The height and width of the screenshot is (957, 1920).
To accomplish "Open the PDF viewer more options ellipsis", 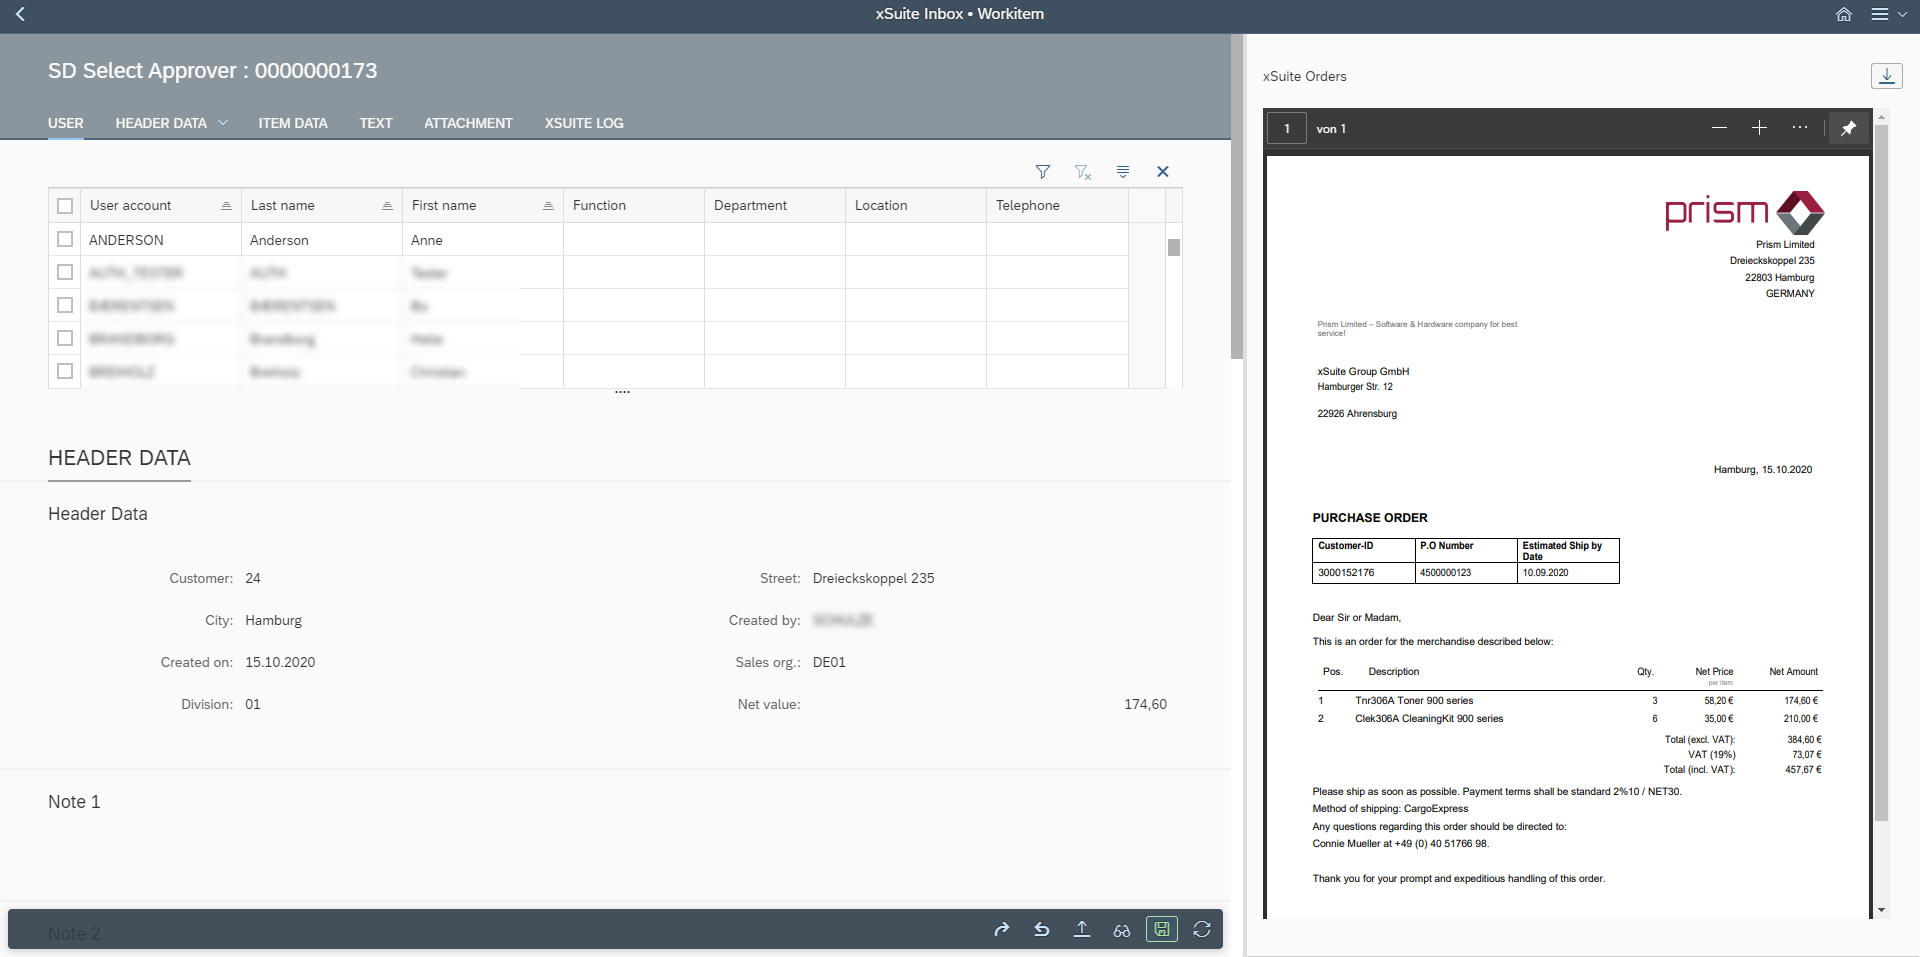I will click(x=1800, y=128).
